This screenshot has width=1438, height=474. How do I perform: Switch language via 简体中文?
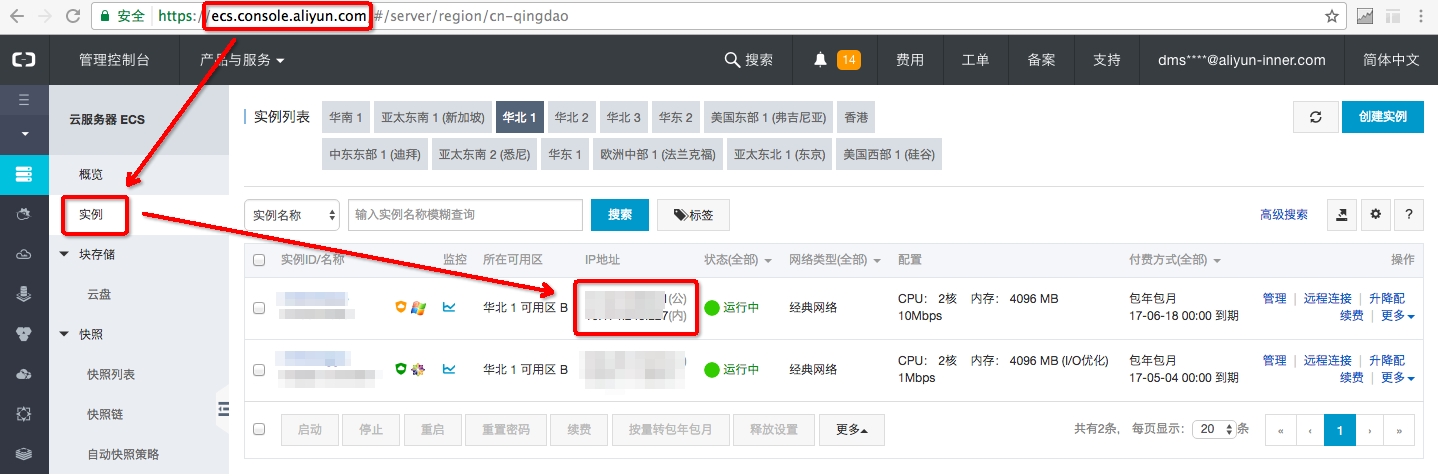[1391, 60]
